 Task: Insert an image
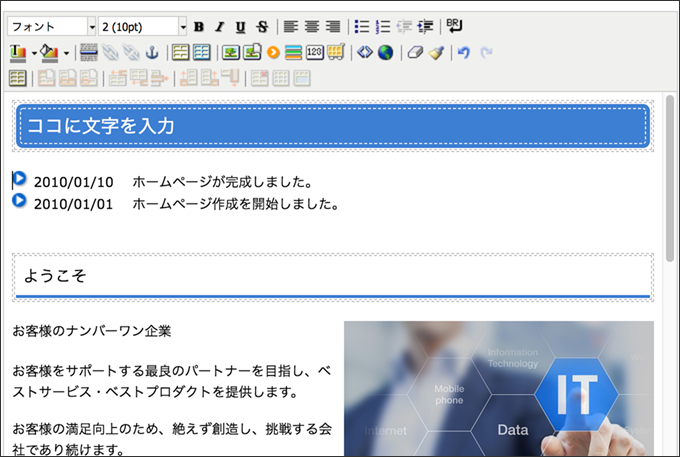click(x=231, y=52)
